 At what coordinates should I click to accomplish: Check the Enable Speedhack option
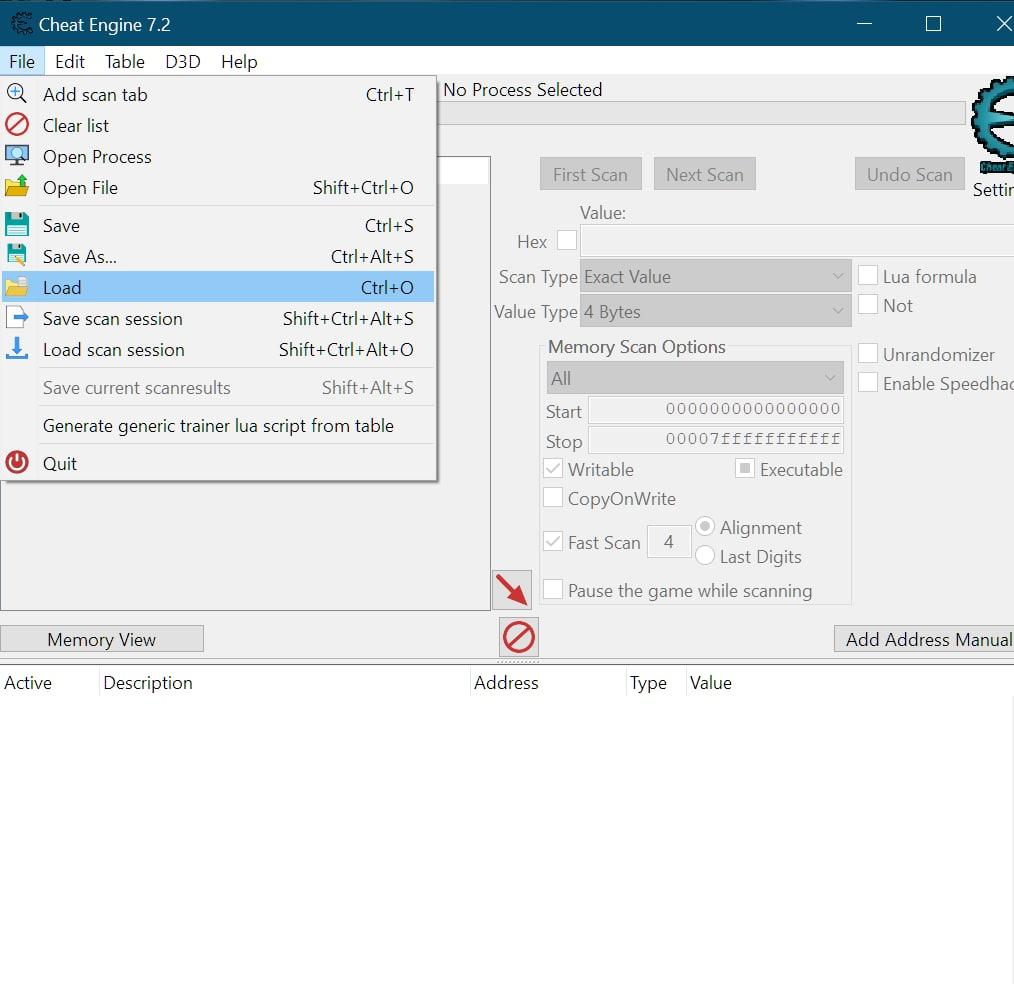coord(867,383)
